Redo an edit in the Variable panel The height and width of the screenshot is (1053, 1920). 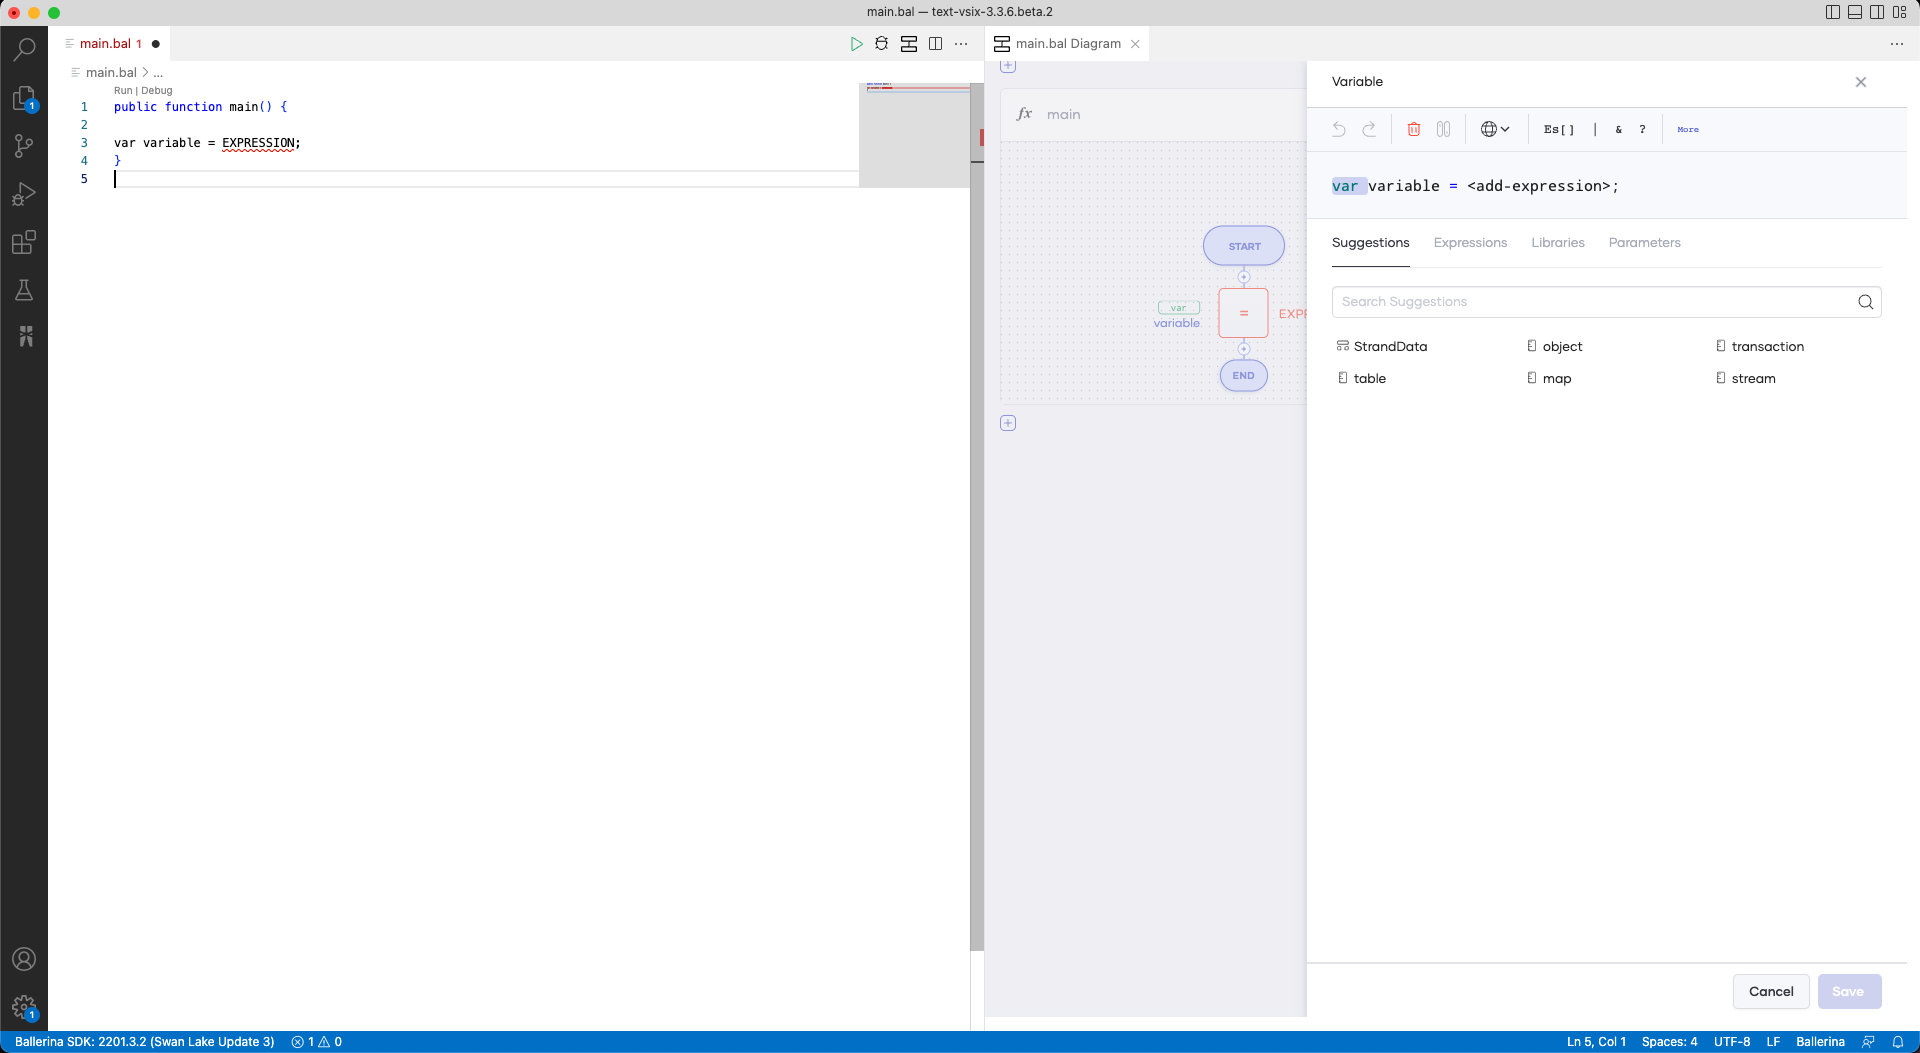pyautogui.click(x=1369, y=129)
